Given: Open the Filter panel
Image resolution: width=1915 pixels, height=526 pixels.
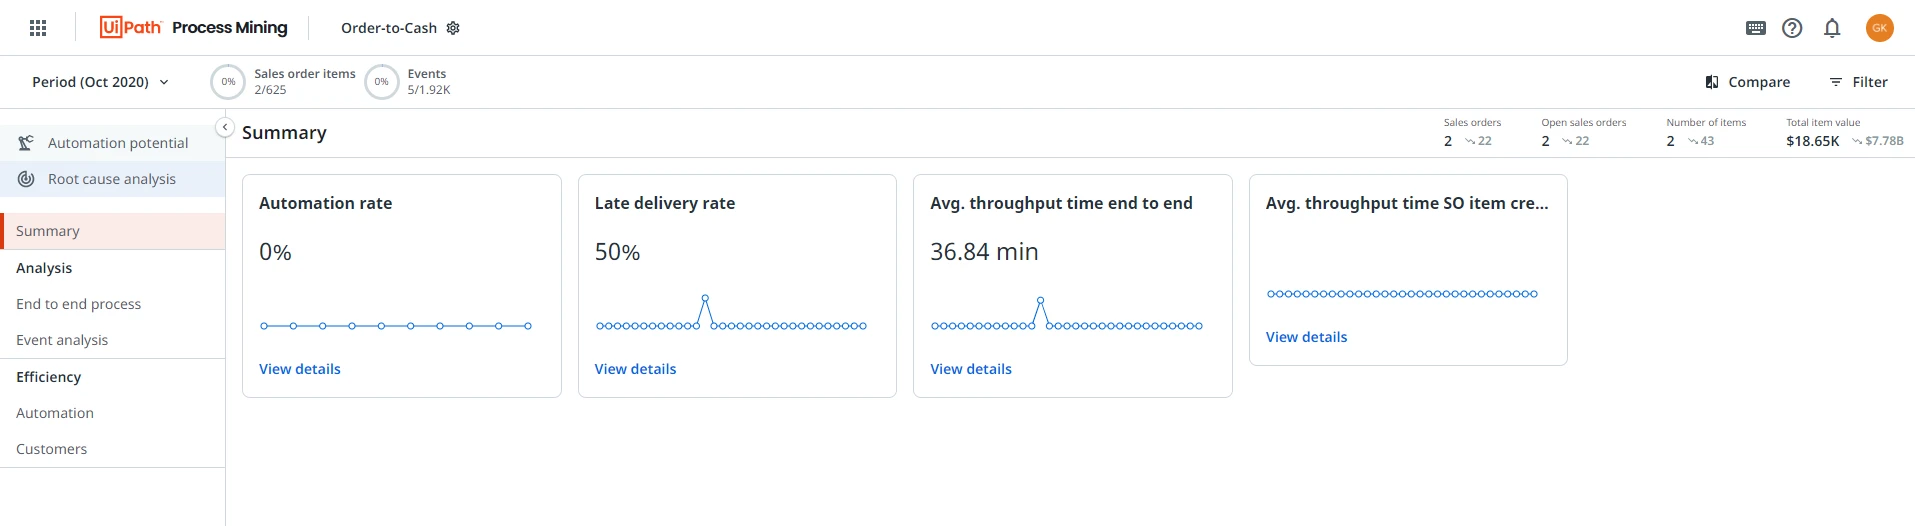Looking at the screenshot, I should pos(1858,82).
